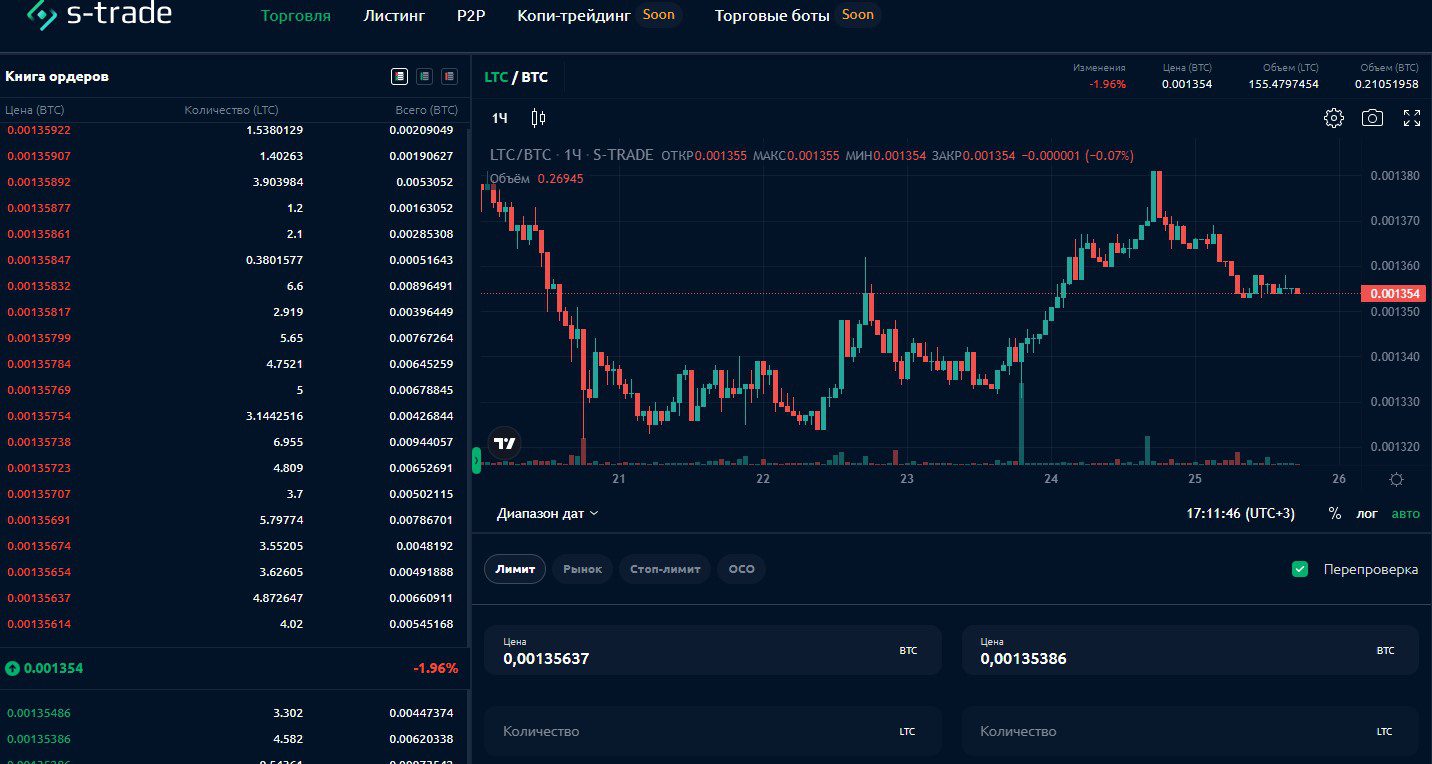Show both bids and asks order book view
This screenshot has width=1432, height=764.
pyautogui.click(x=400, y=76)
